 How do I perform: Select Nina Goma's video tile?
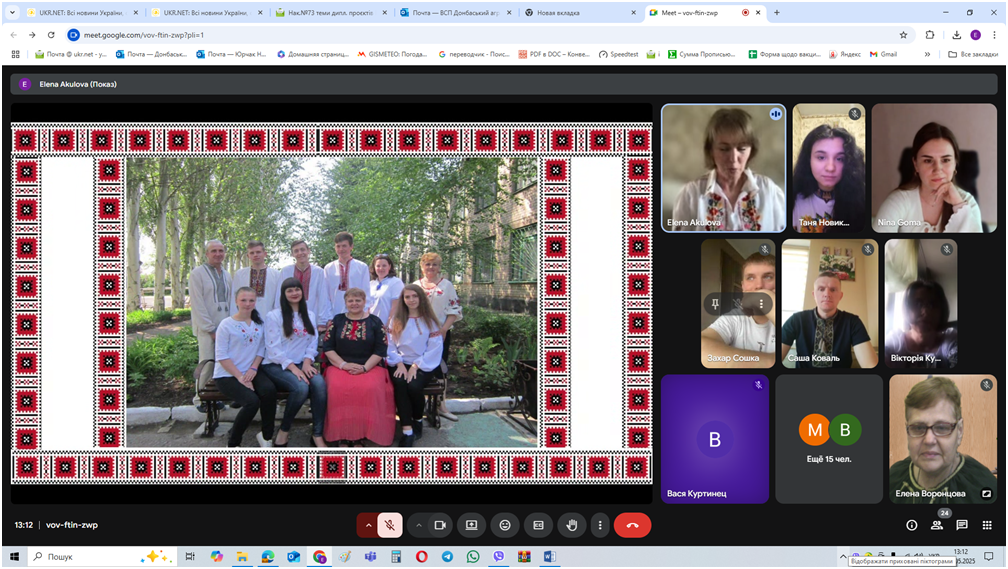tap(934, 168)
